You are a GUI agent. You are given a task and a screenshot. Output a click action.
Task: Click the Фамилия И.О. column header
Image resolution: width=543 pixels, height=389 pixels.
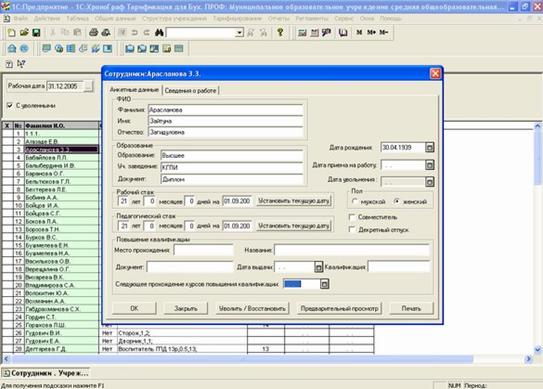(x=61, y=125)
